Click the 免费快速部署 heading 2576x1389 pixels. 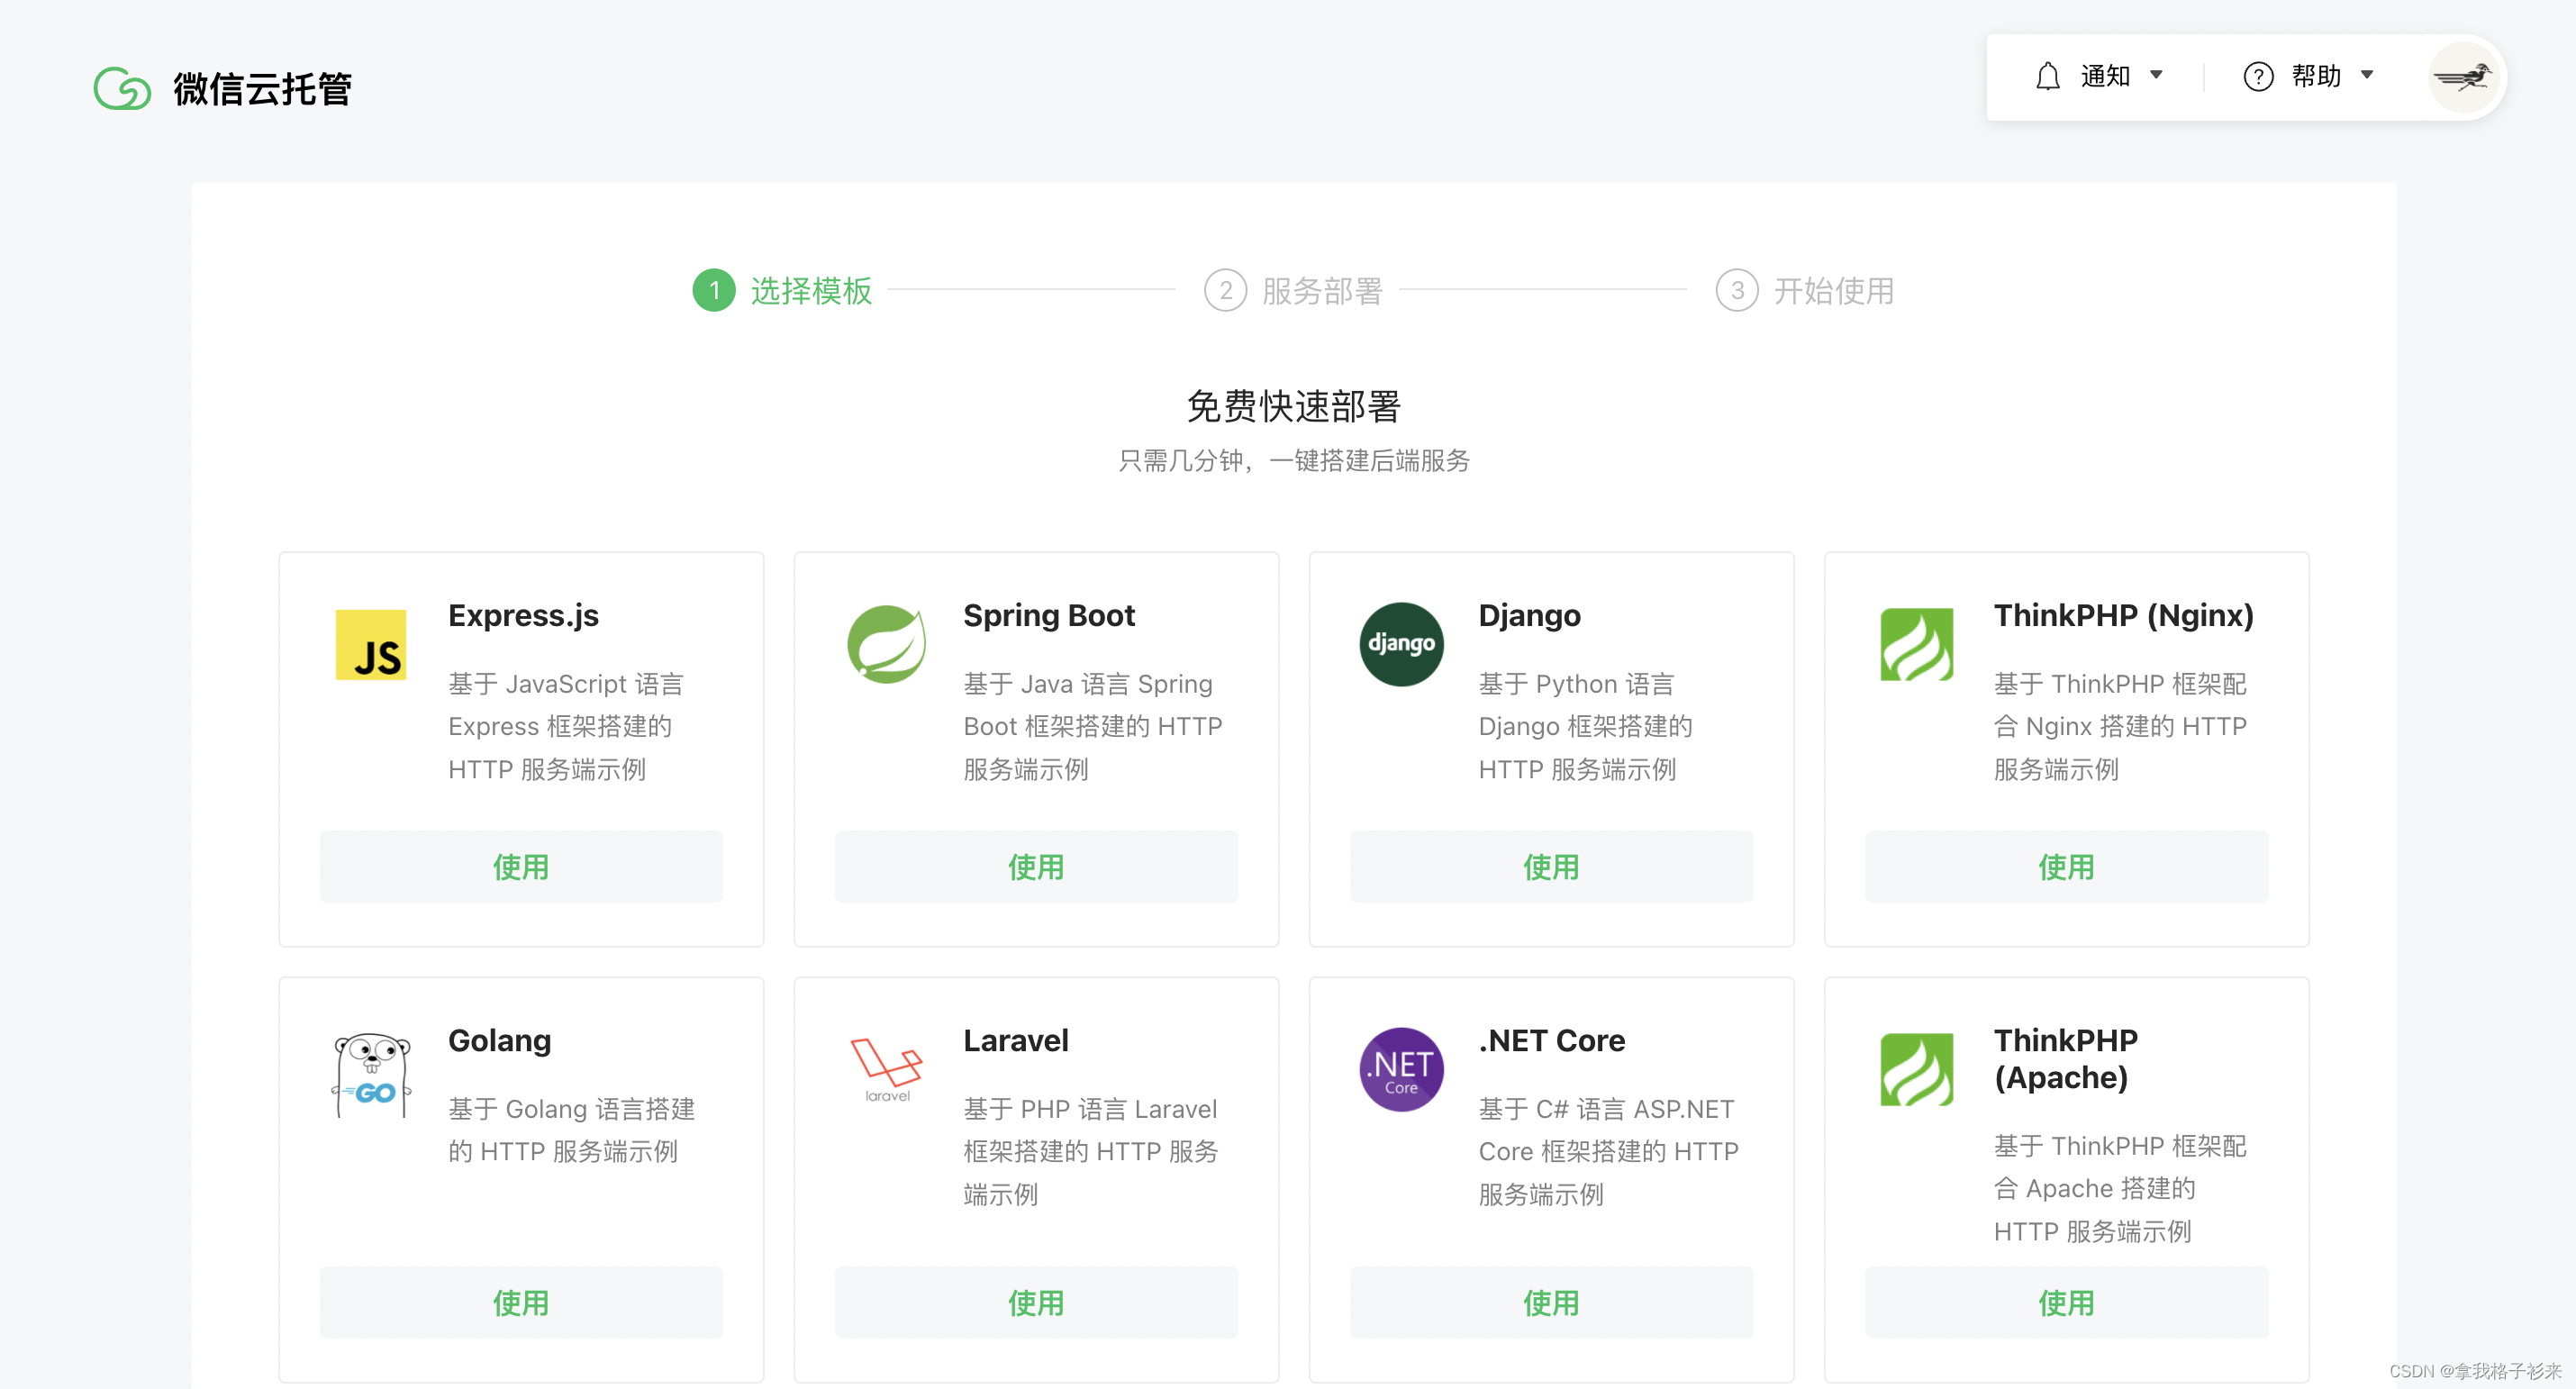click(1293, 406)
